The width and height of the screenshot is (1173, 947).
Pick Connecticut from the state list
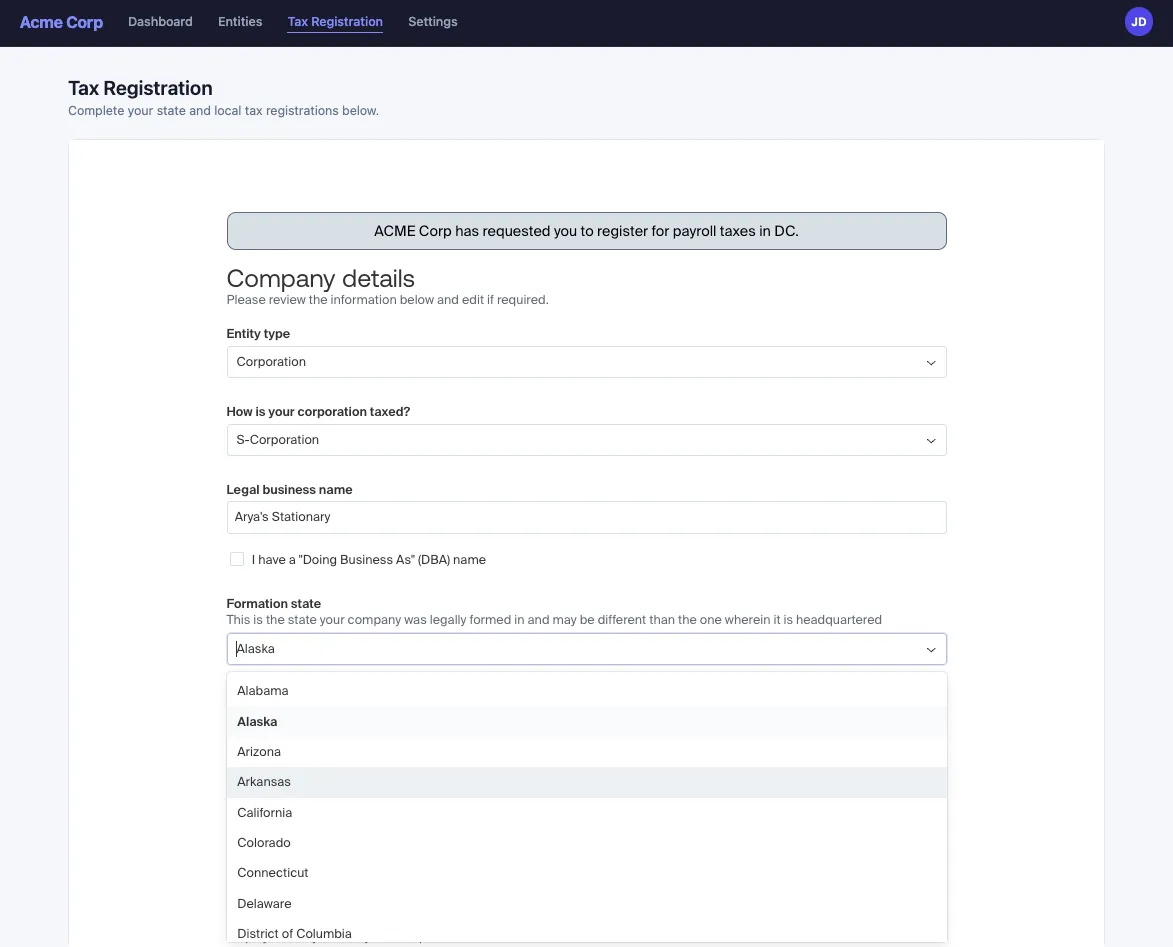586,873
